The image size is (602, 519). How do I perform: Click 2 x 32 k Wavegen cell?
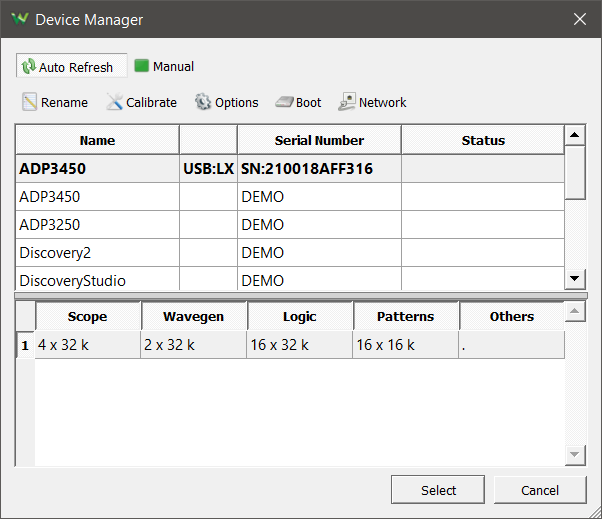tap(194, 345)
